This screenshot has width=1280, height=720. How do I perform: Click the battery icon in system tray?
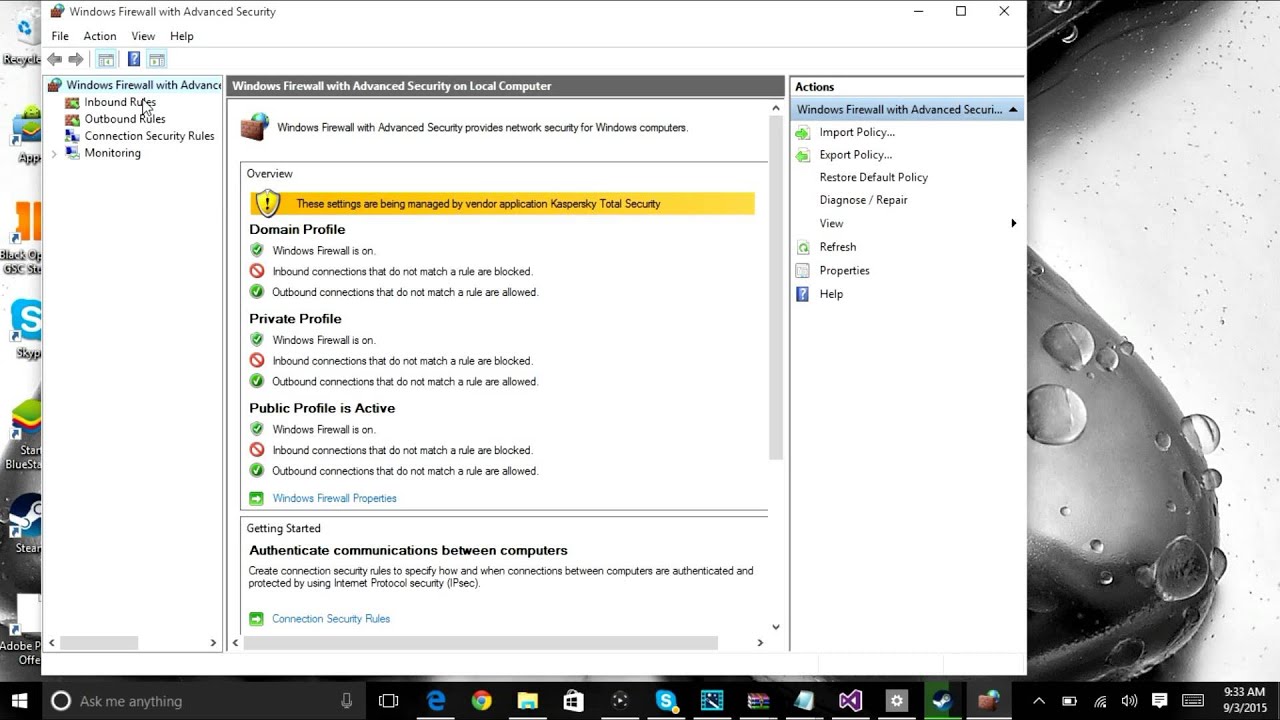coord(1069,701)
